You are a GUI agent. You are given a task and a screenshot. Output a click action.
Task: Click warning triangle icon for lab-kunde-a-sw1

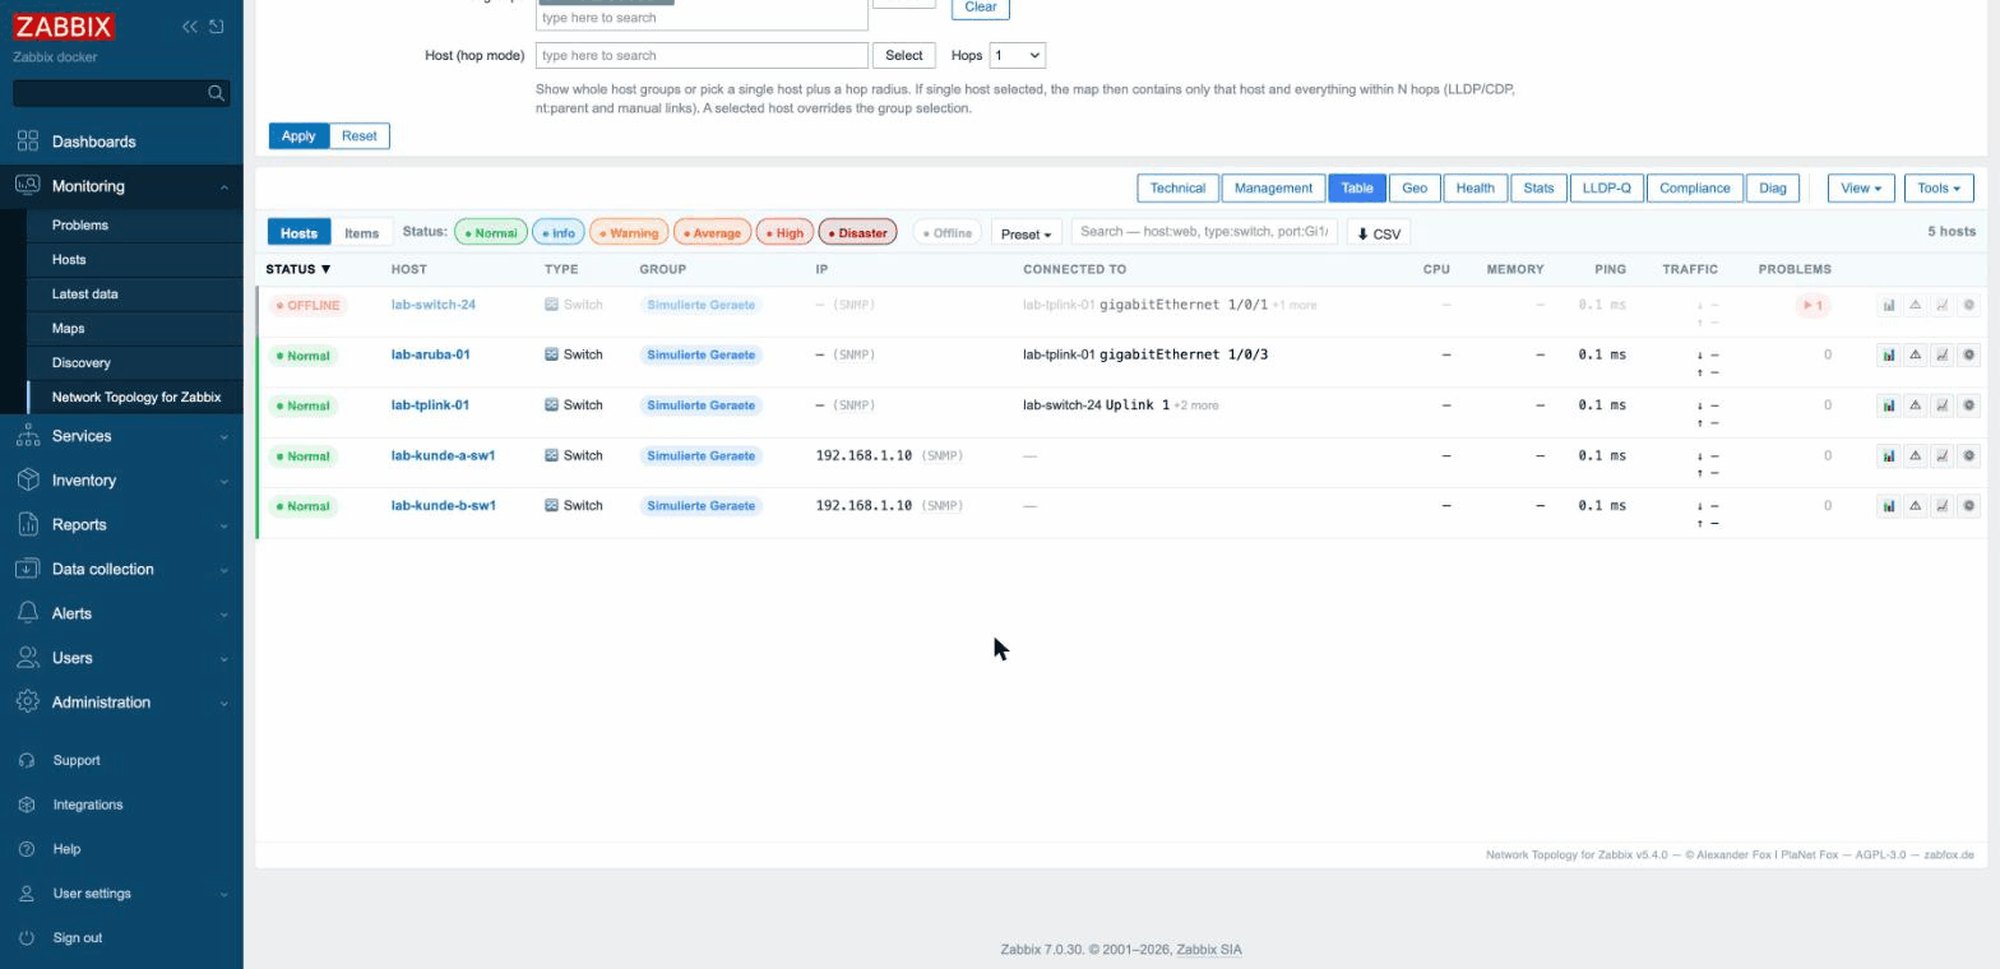1915,456
